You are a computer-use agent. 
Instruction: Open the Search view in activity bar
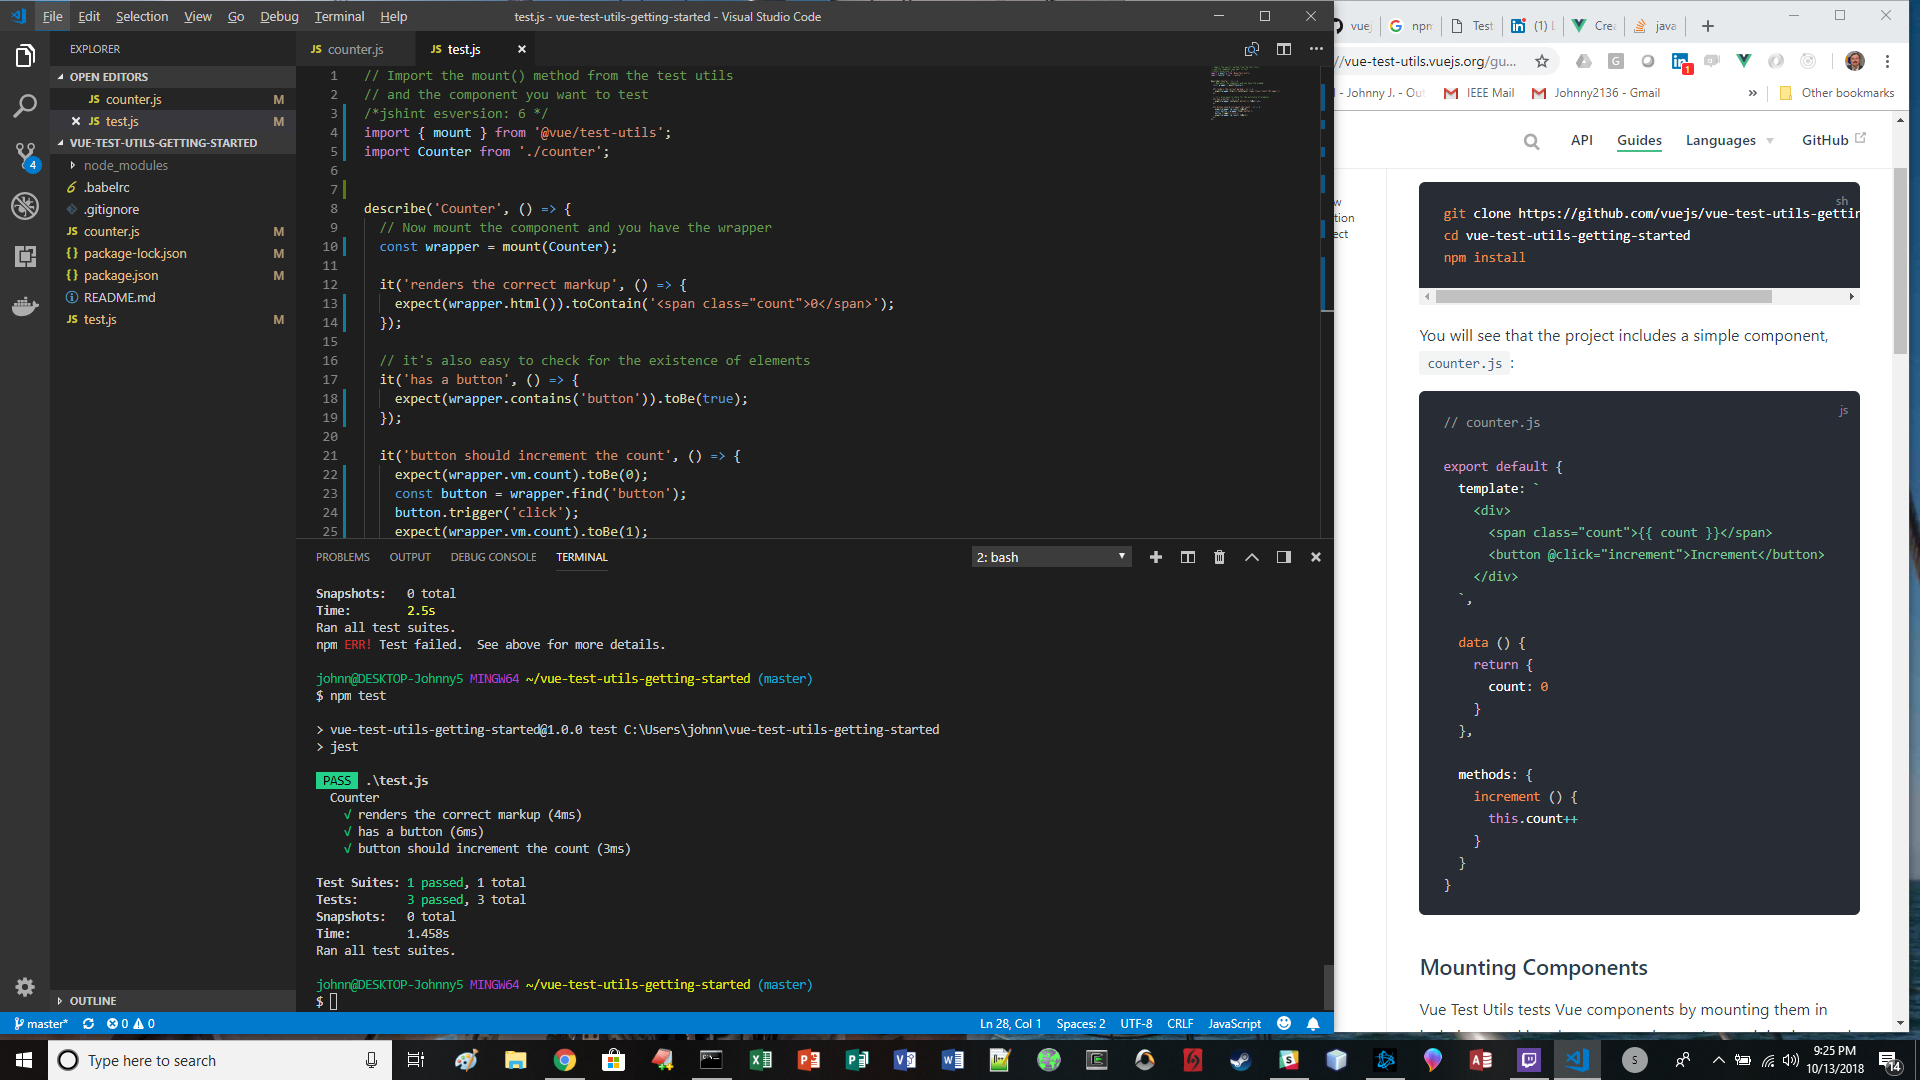tap(25, 106)
